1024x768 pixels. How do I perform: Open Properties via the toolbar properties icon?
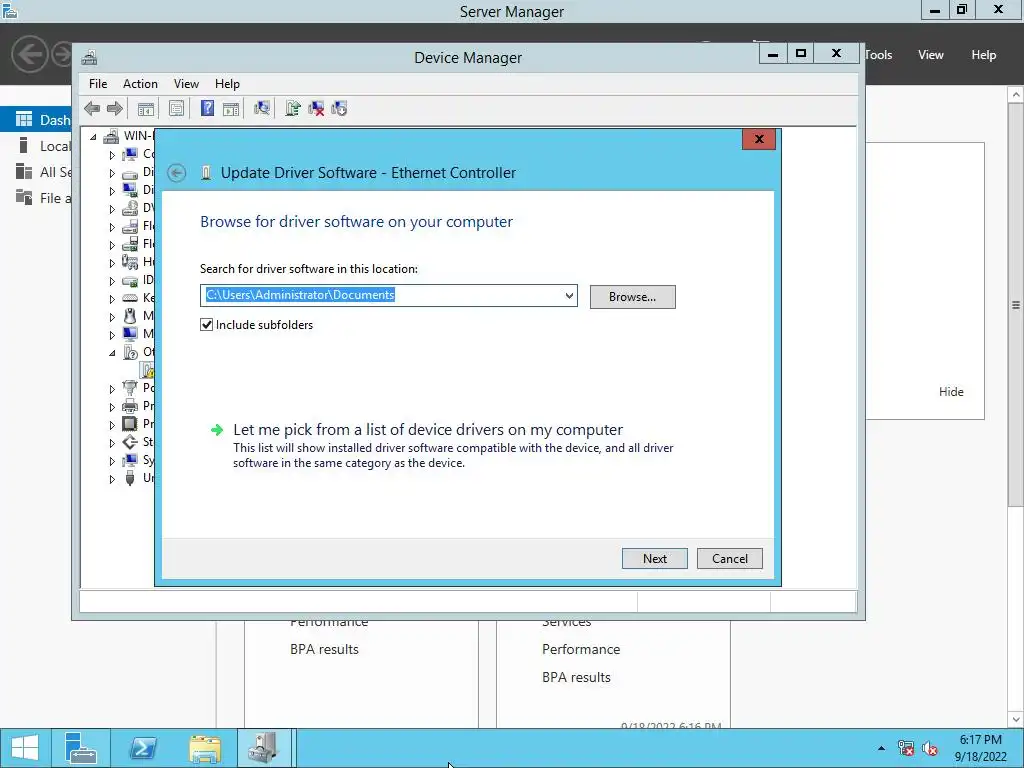click(x=176, y=108)
